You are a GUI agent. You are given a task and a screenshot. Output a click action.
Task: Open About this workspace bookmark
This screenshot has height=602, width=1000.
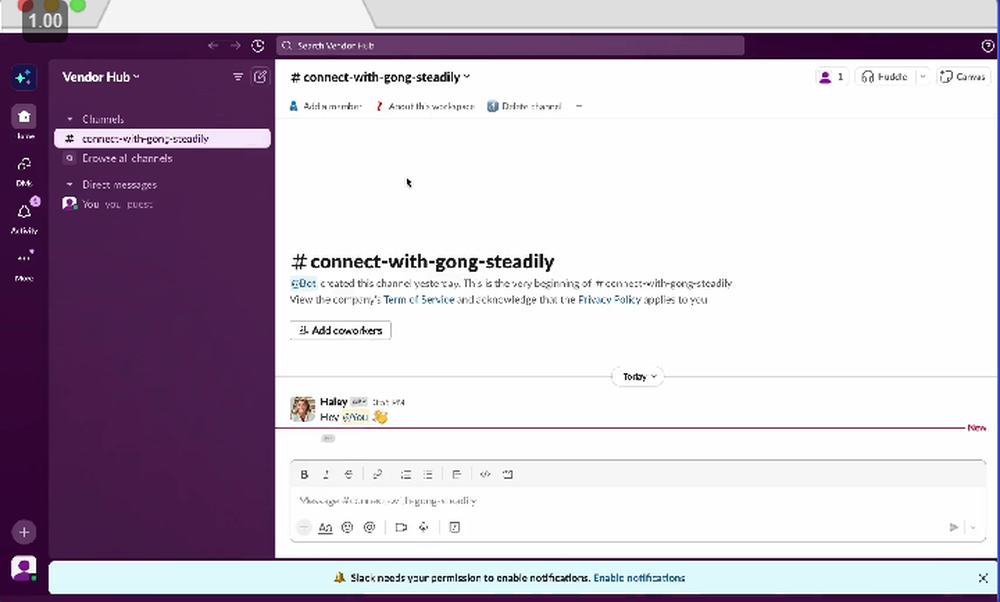pos(425,106)
